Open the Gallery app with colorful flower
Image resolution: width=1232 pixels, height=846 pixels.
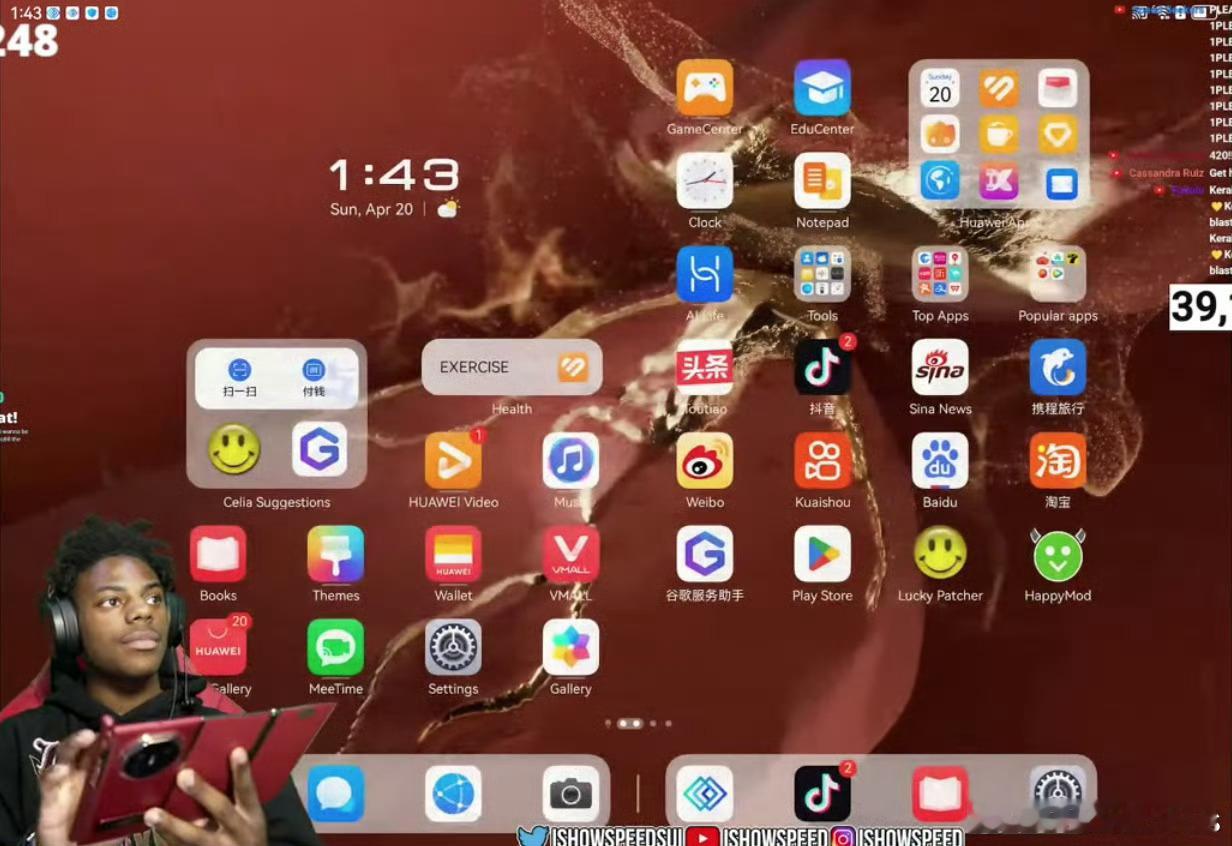(x=571, y=647)
